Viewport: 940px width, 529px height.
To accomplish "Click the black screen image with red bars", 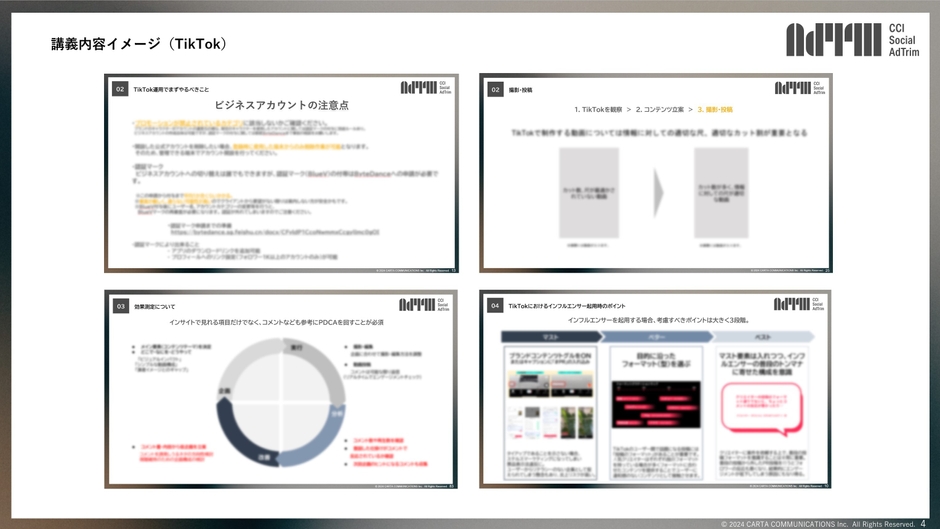I will pos(656,405).
